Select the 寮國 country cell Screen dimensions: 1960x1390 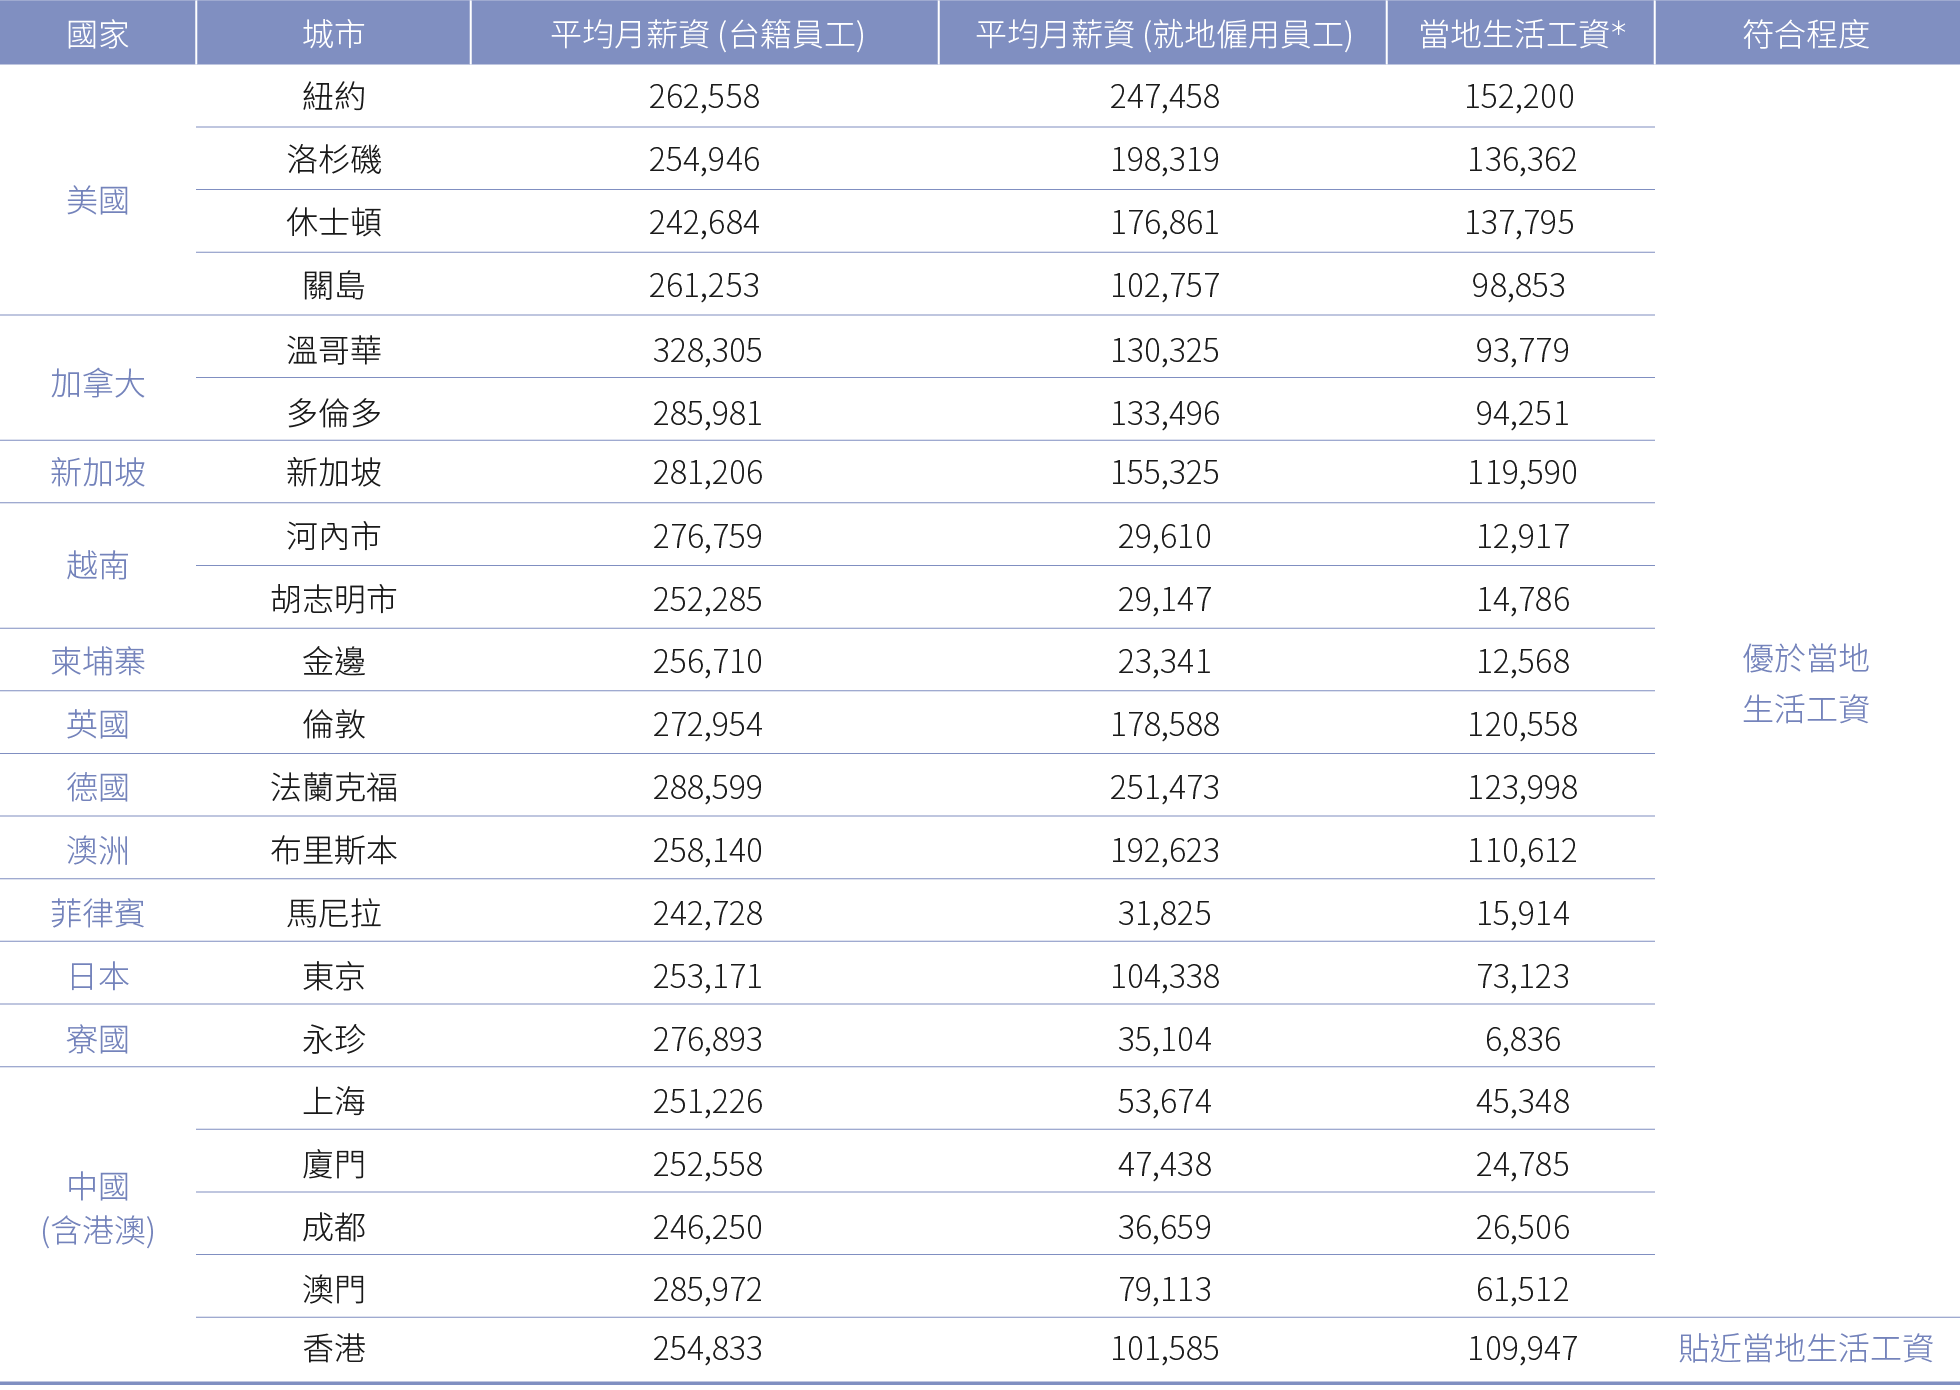[x=97, y=1039]
